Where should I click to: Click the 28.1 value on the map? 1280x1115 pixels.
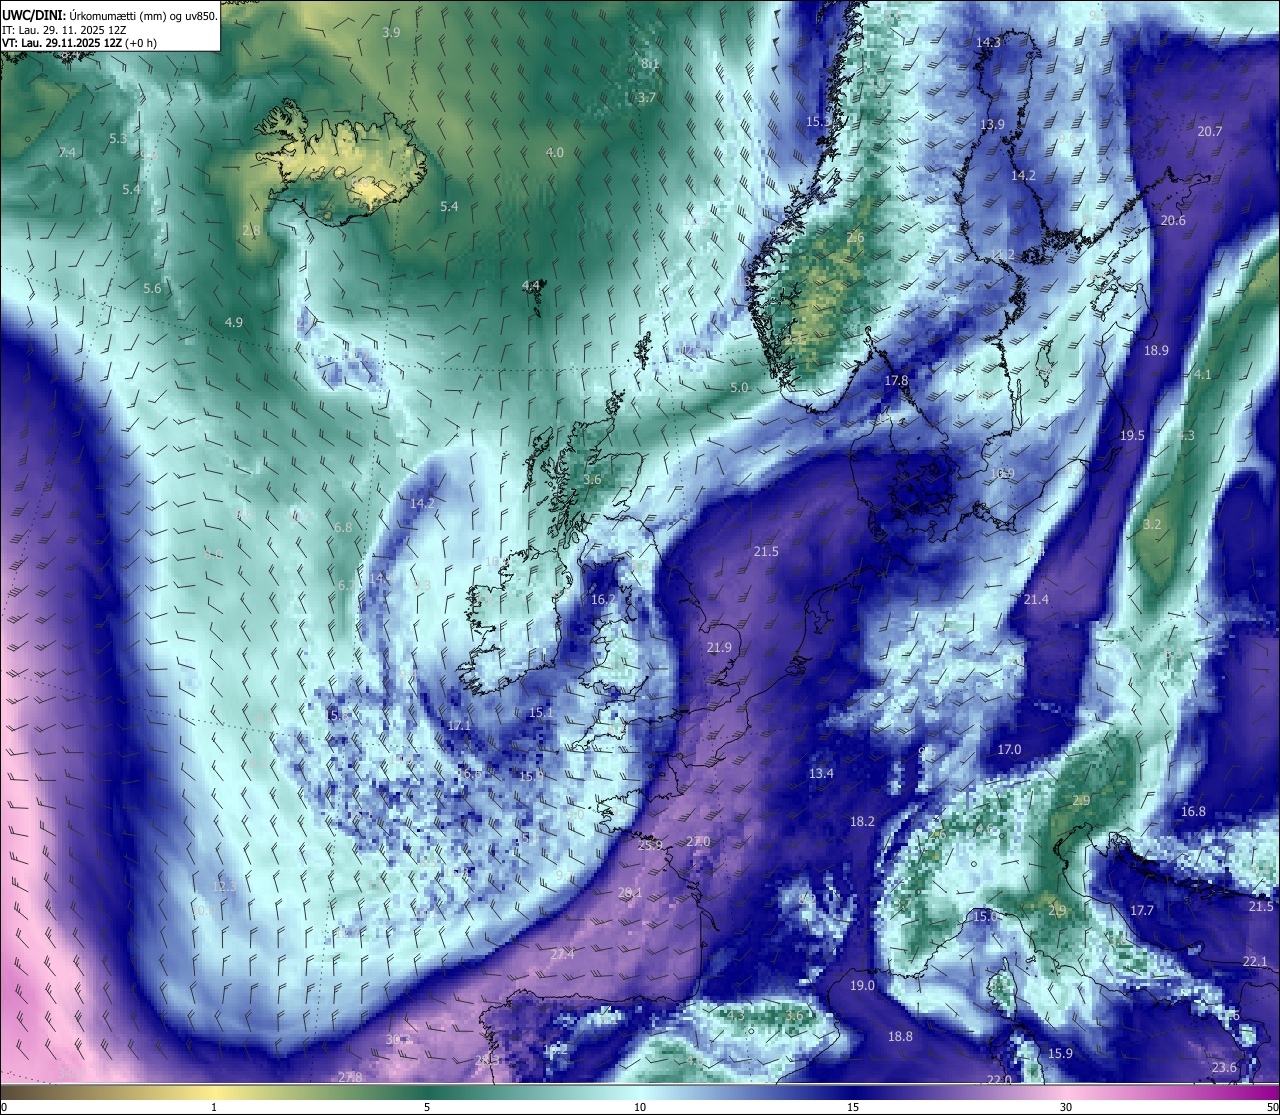point(630,893)
